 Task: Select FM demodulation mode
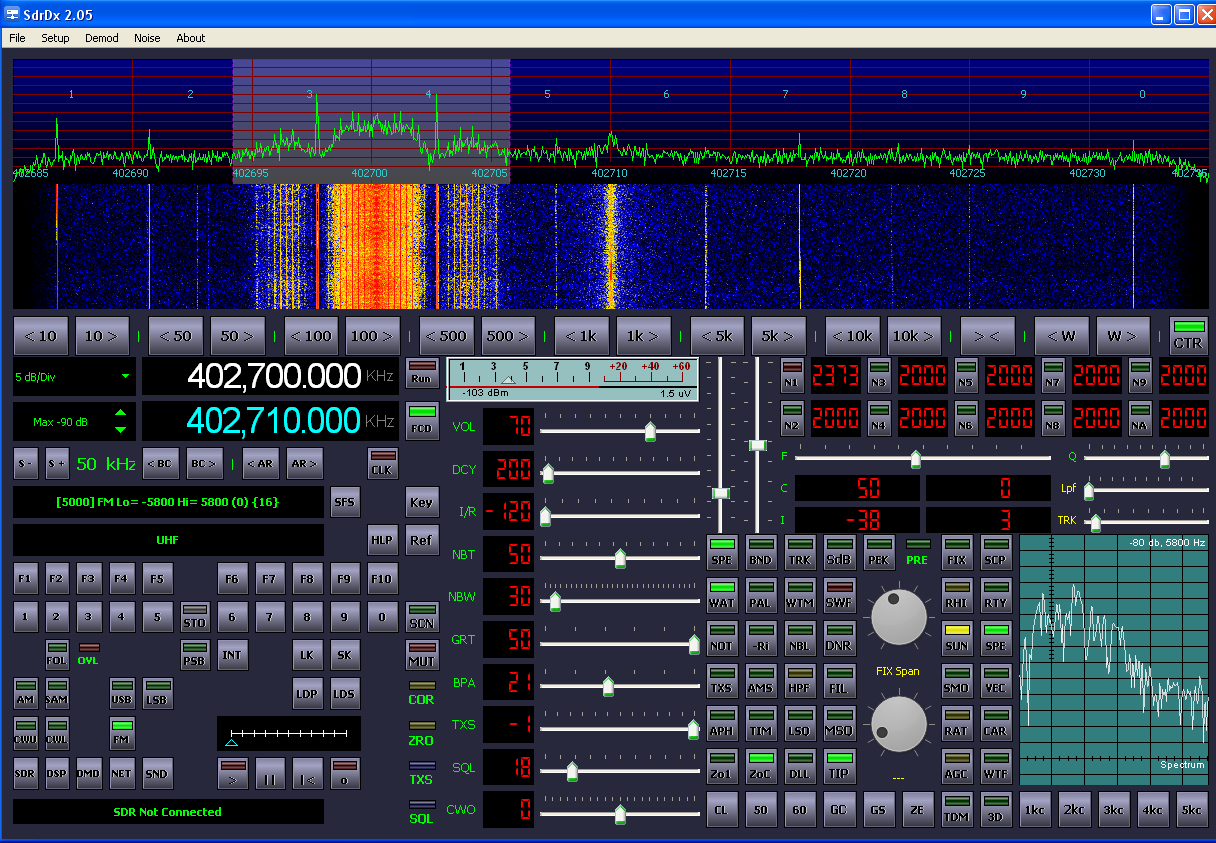tap(122, 733)
